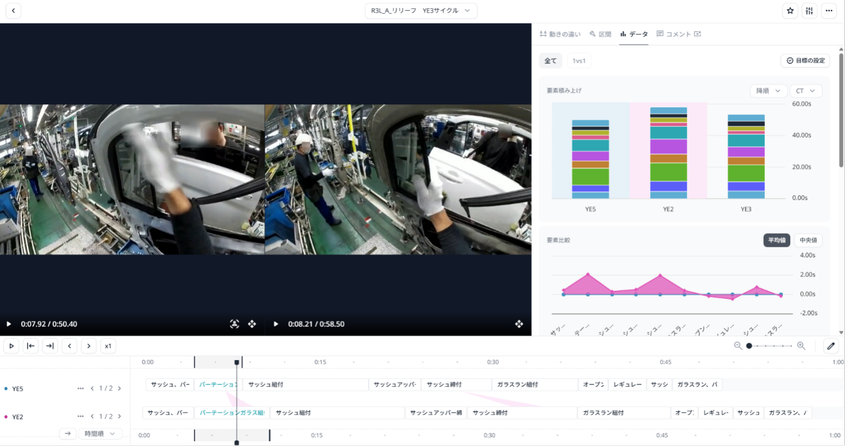Select the 全て view toggle
Image resolution: width=847 pixels, height=447 pixels.
coord(550,60)
